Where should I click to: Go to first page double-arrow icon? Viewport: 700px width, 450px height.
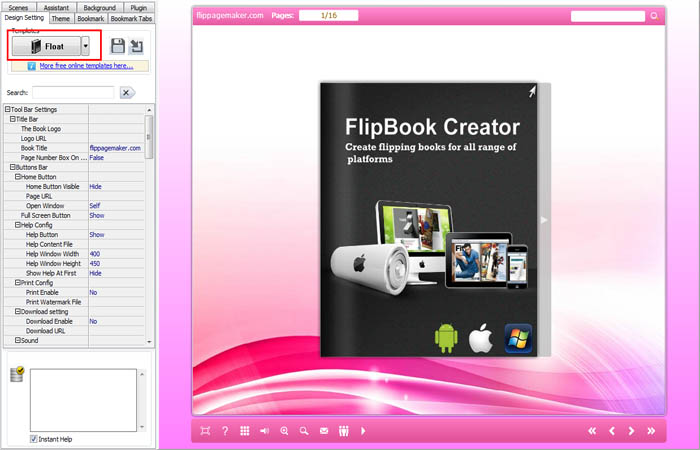(592, 431)
